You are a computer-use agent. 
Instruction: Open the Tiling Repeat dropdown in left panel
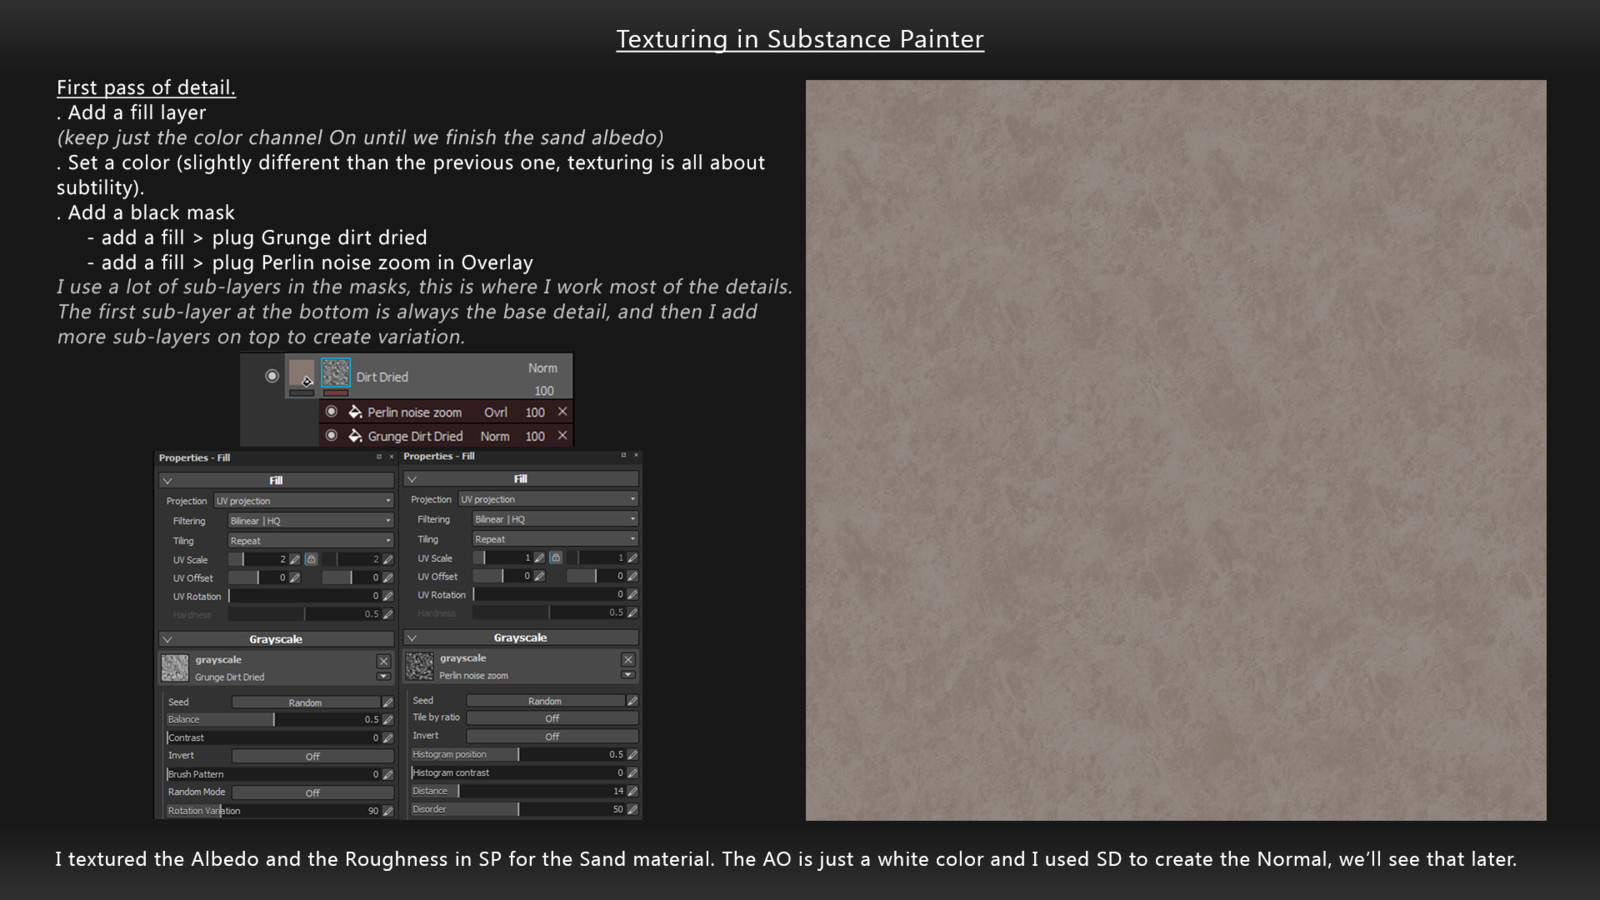(x=310, y=541)
